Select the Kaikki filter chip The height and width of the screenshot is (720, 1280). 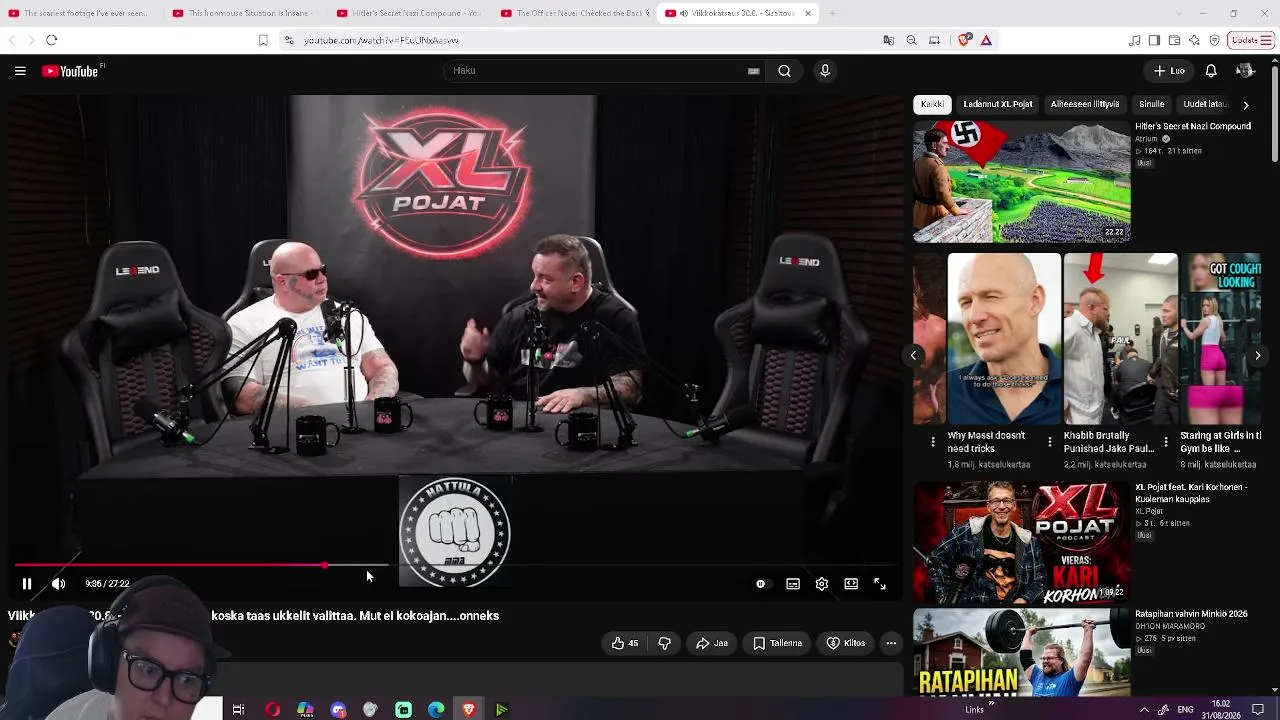coord(932,104)
